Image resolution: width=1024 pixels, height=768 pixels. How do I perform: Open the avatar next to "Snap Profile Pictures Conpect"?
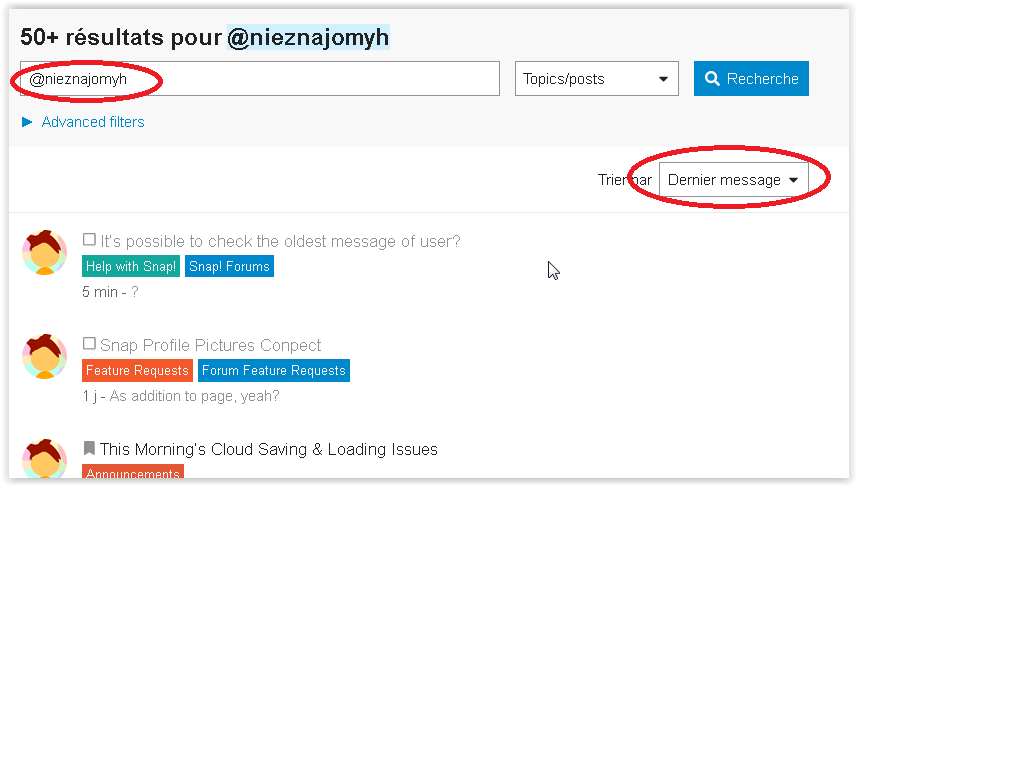44,356
